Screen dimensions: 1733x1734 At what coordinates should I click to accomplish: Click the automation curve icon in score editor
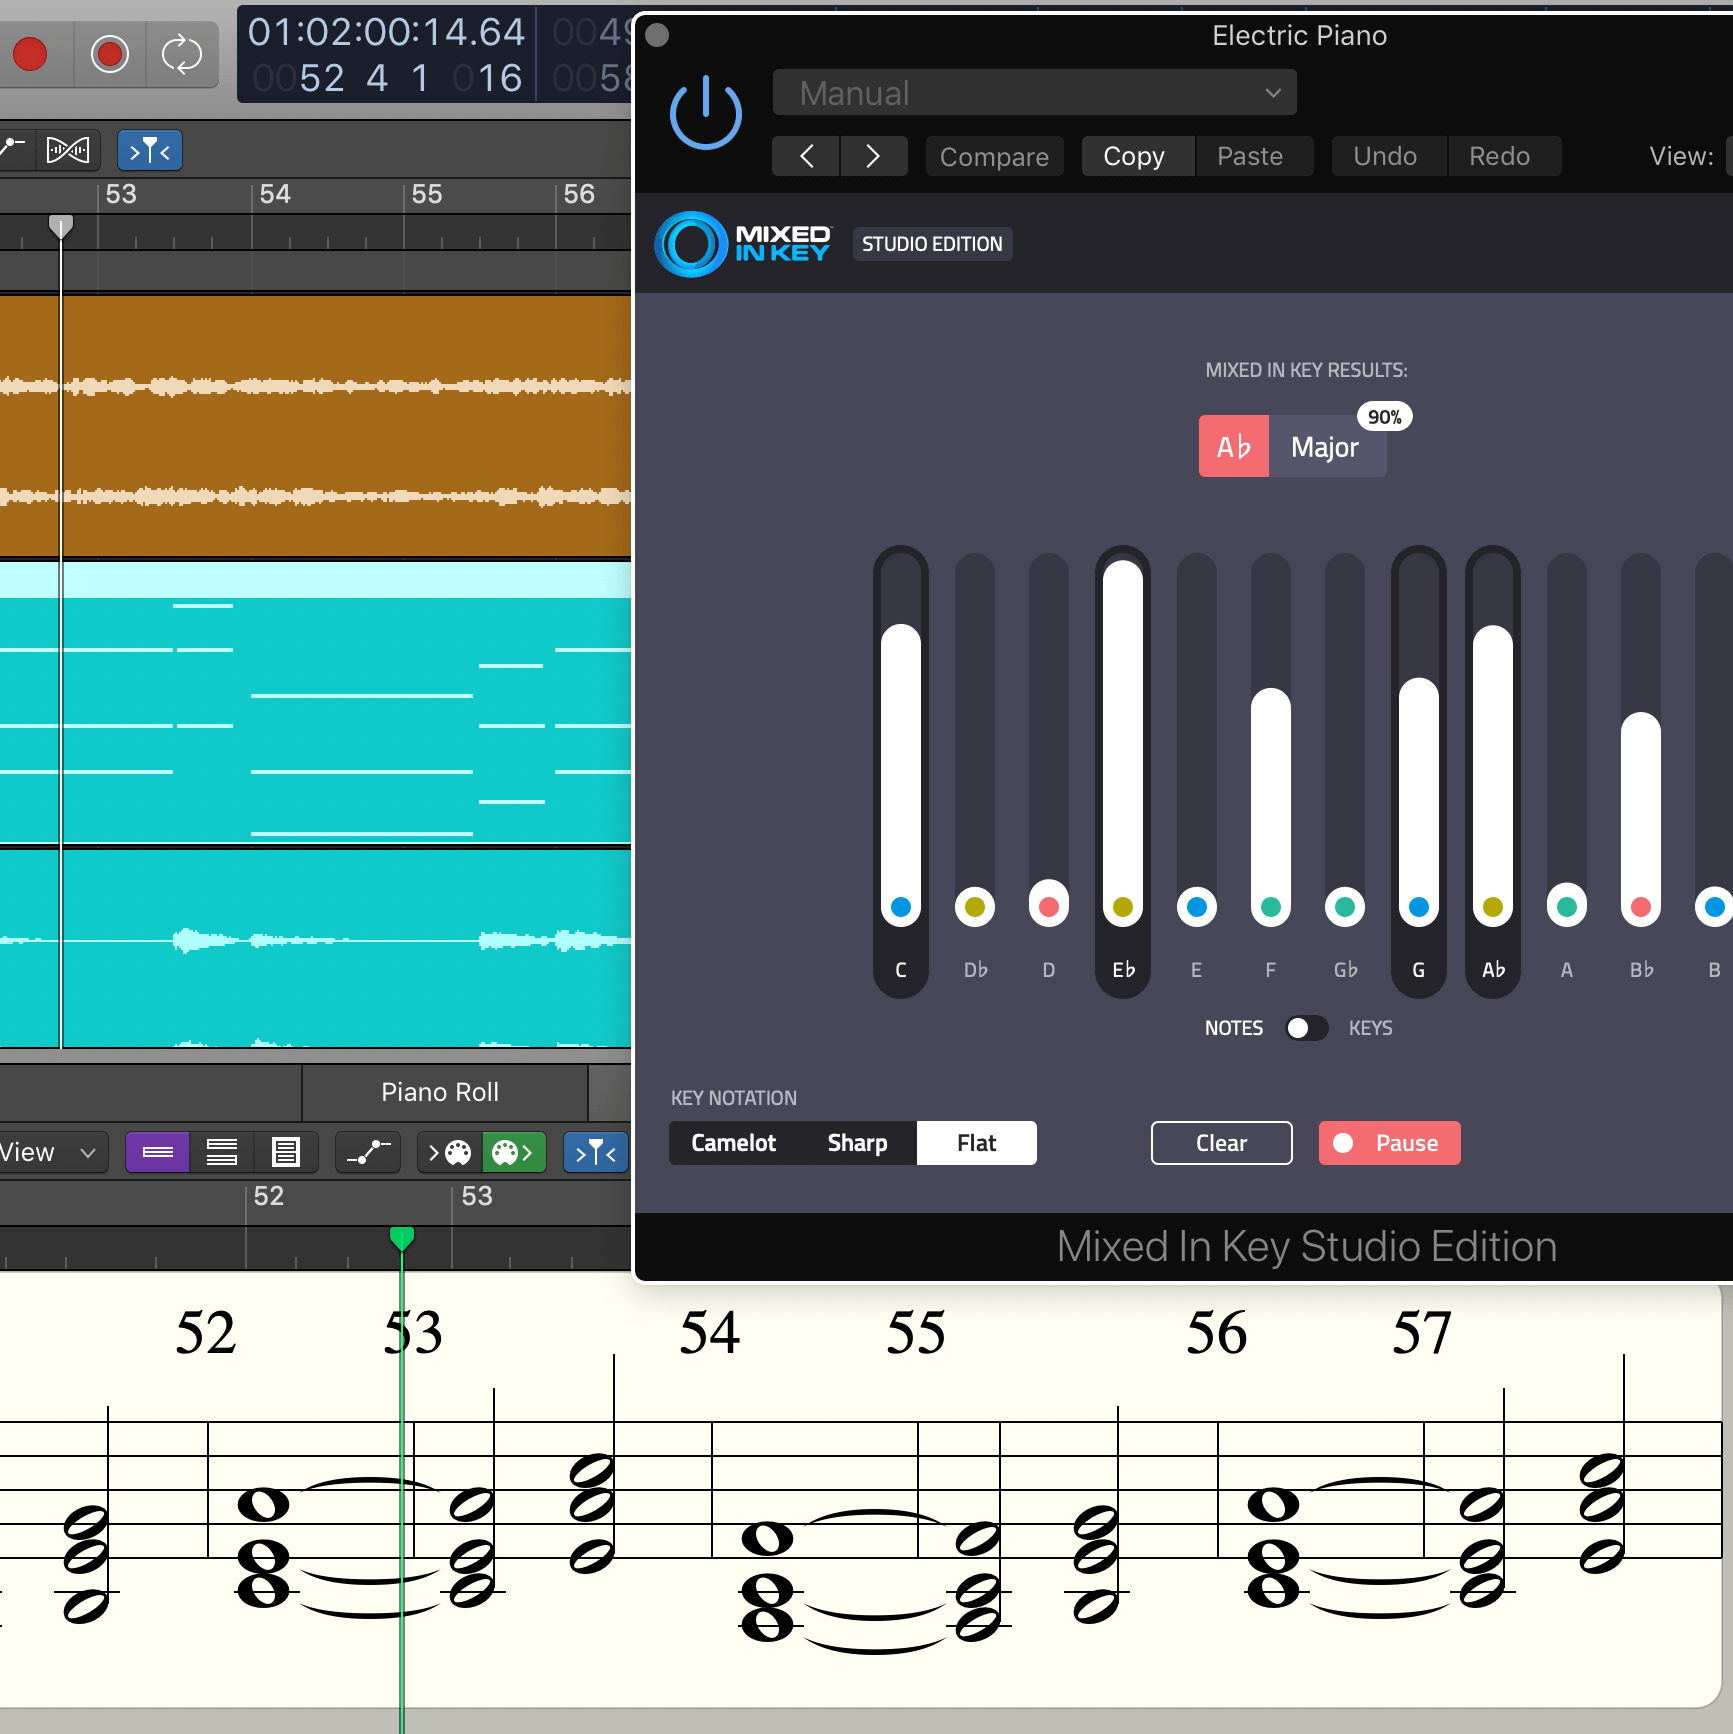click(x=368, y=1153)
